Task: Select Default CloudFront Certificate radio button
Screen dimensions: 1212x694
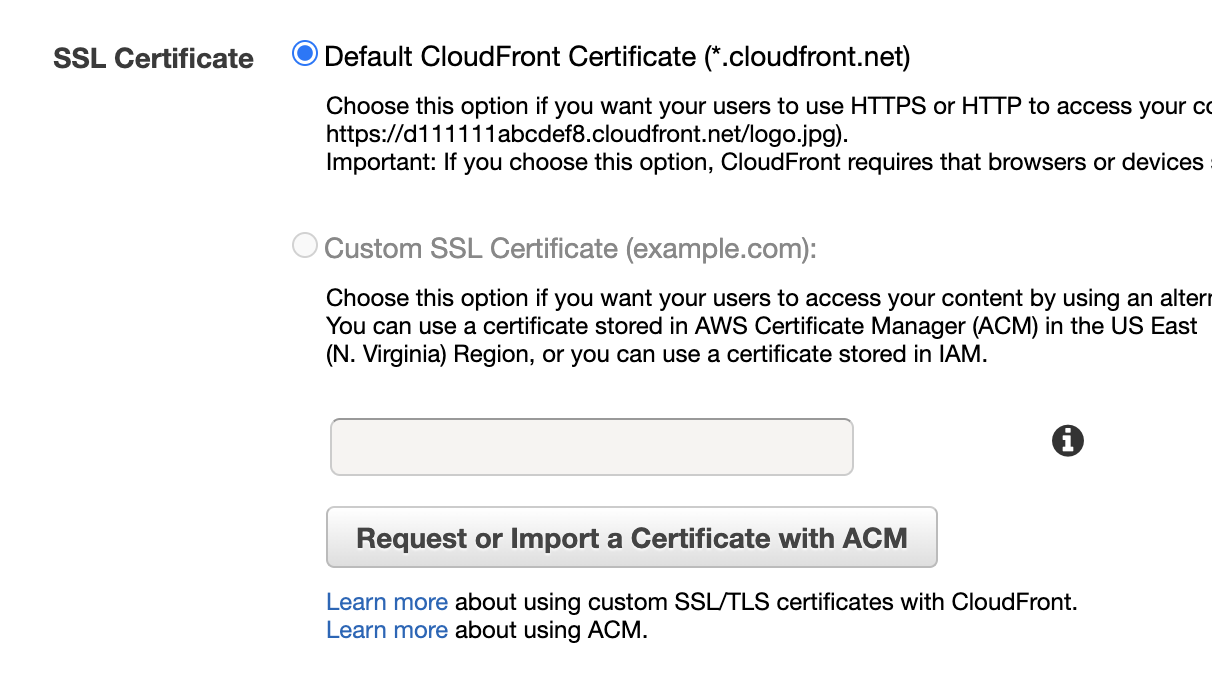Action: click(304, 54)
